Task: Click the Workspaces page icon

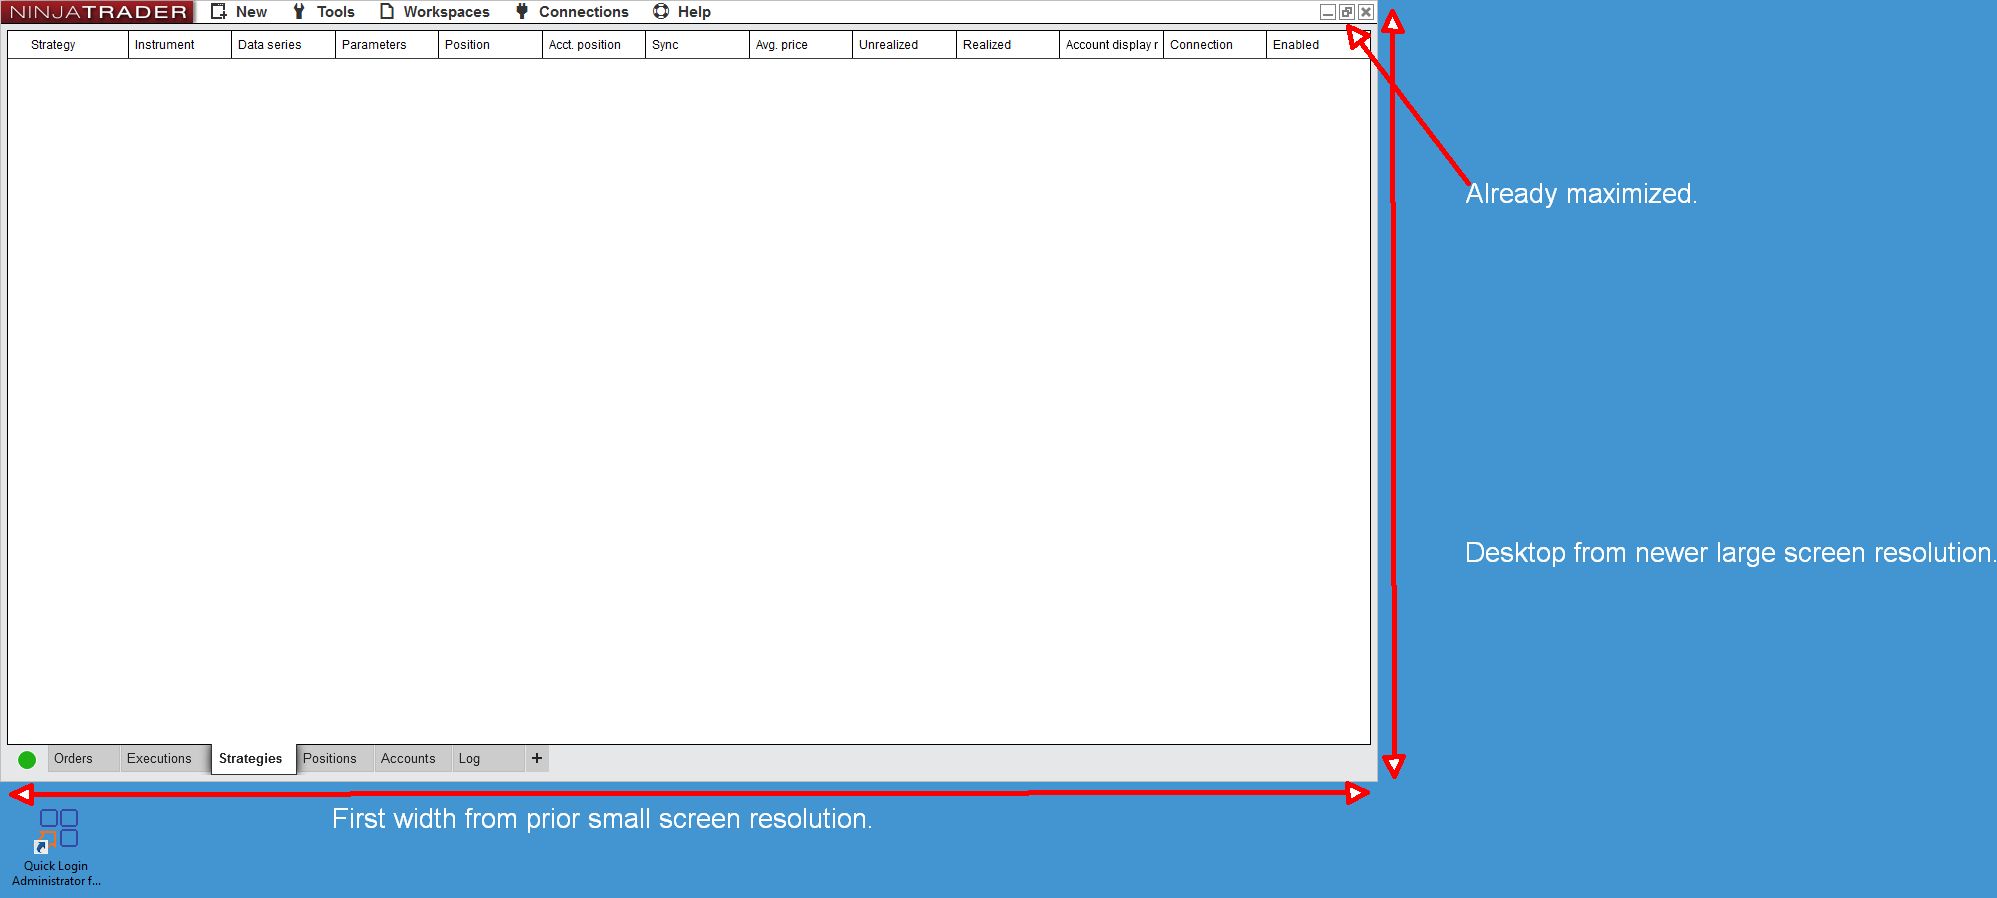Action: coord(387,12)
